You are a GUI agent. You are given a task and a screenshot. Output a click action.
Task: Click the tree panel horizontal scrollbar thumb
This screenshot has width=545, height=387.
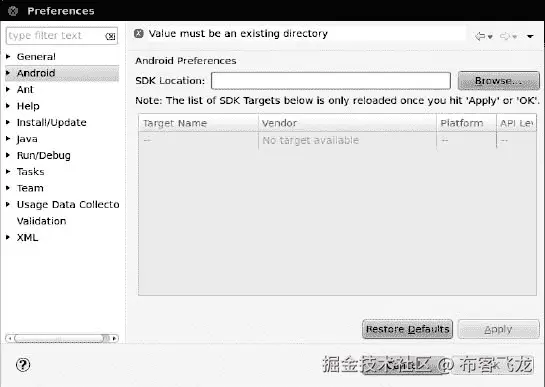(x=62, y=338)
